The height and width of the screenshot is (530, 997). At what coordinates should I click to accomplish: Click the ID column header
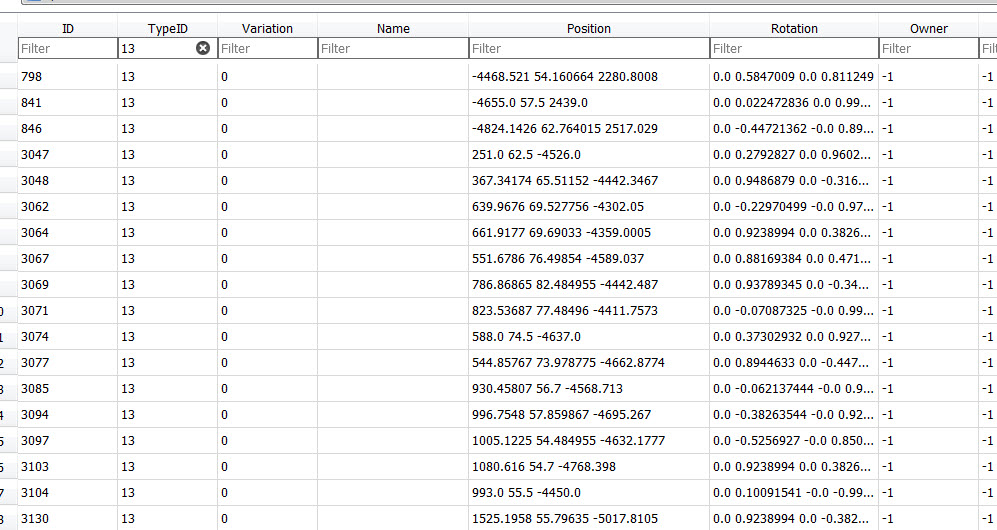point(67,29)
